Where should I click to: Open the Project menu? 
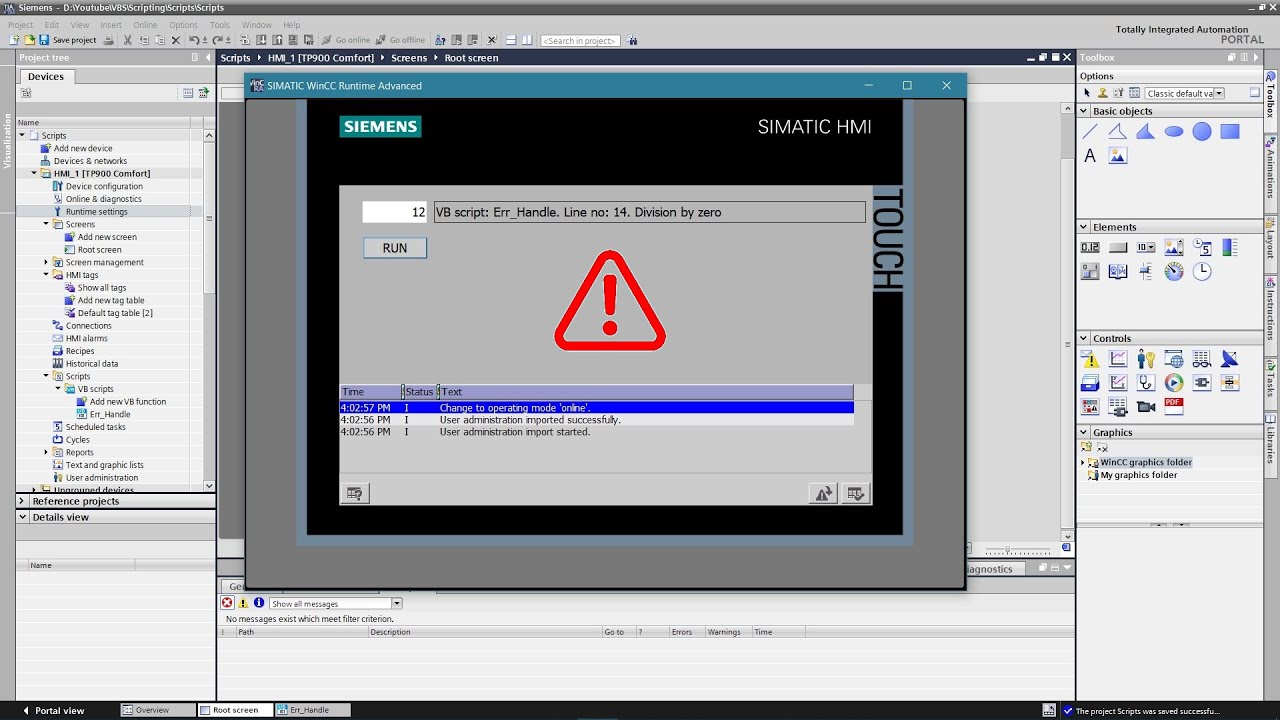click(x=21, y=25)
